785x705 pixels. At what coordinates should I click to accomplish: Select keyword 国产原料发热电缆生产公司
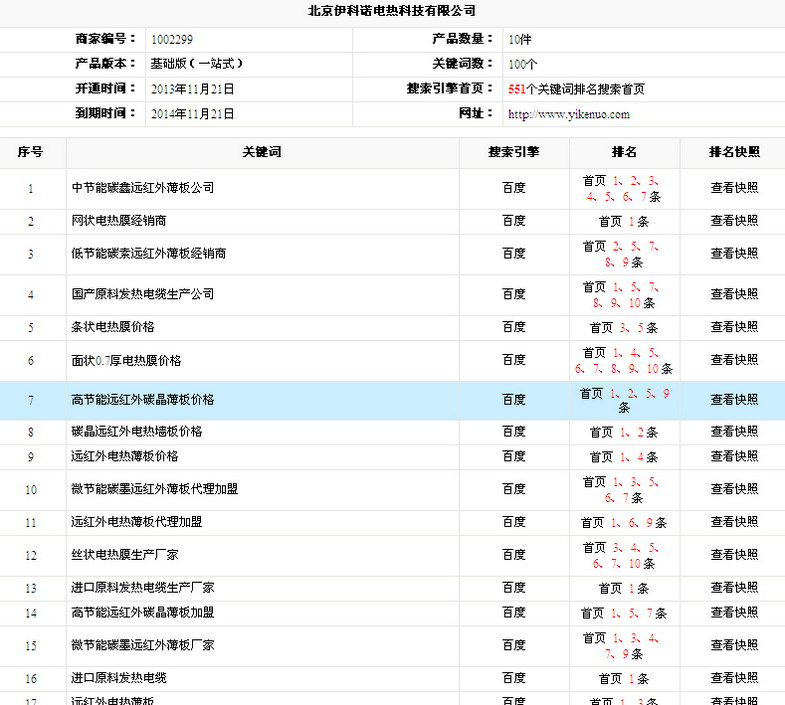point(143,294)
